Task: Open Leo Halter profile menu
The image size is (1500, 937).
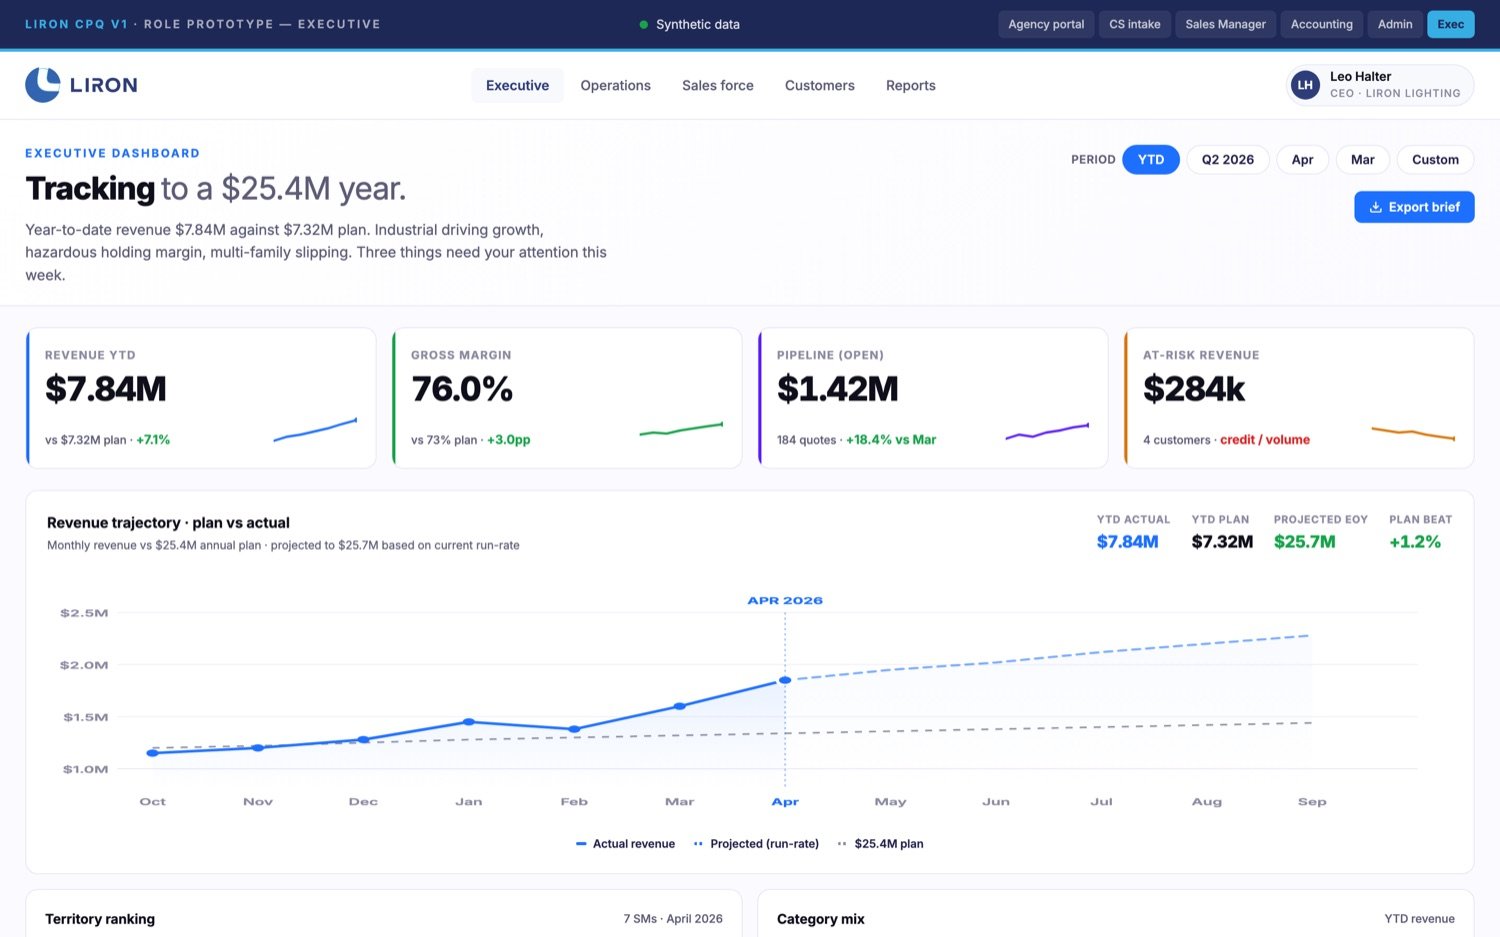Action: point(1380,85)
